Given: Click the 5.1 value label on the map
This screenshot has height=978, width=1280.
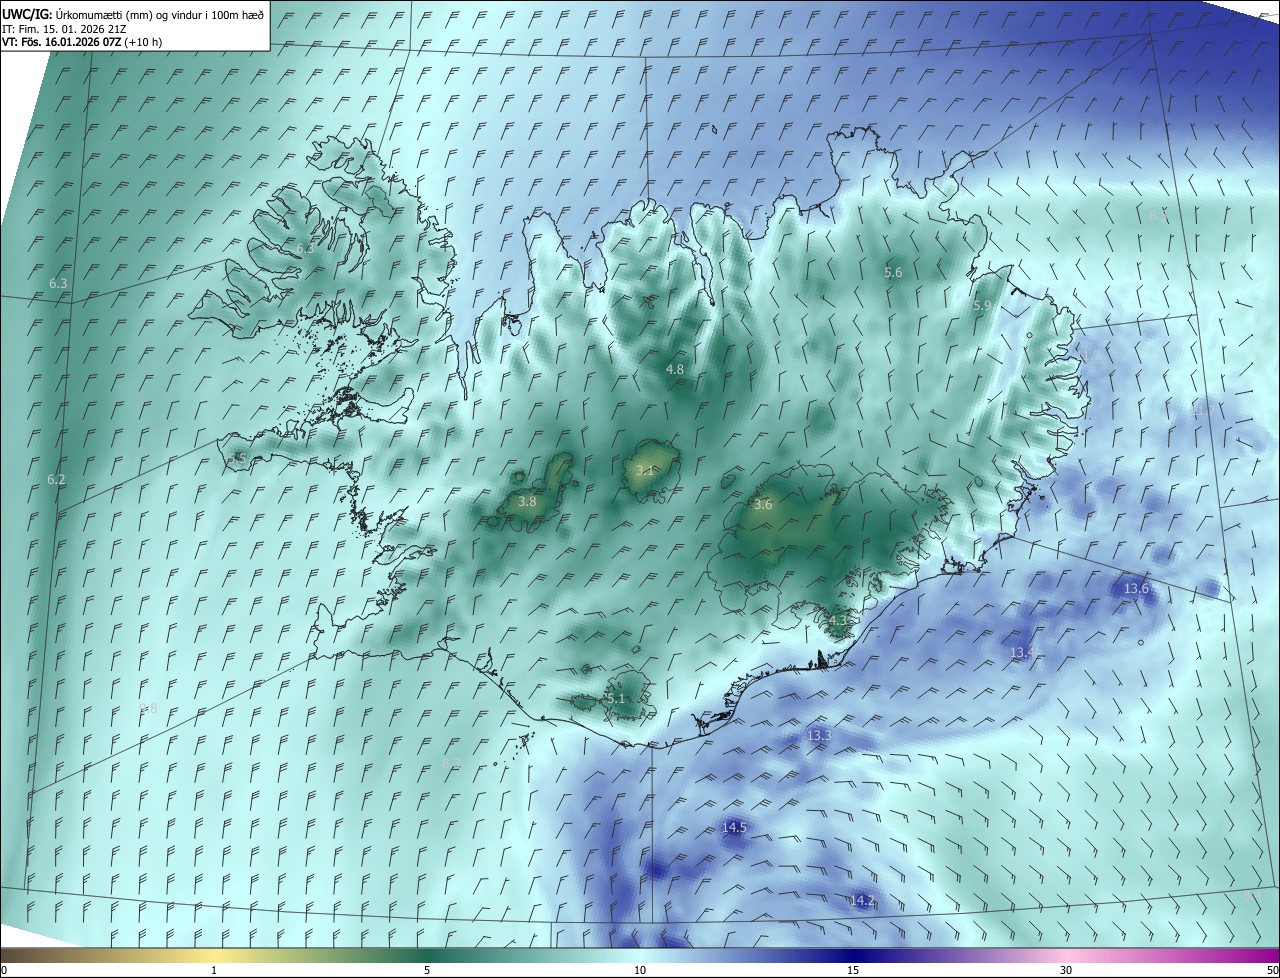Looking at the screenshot, I should [616, 699].
